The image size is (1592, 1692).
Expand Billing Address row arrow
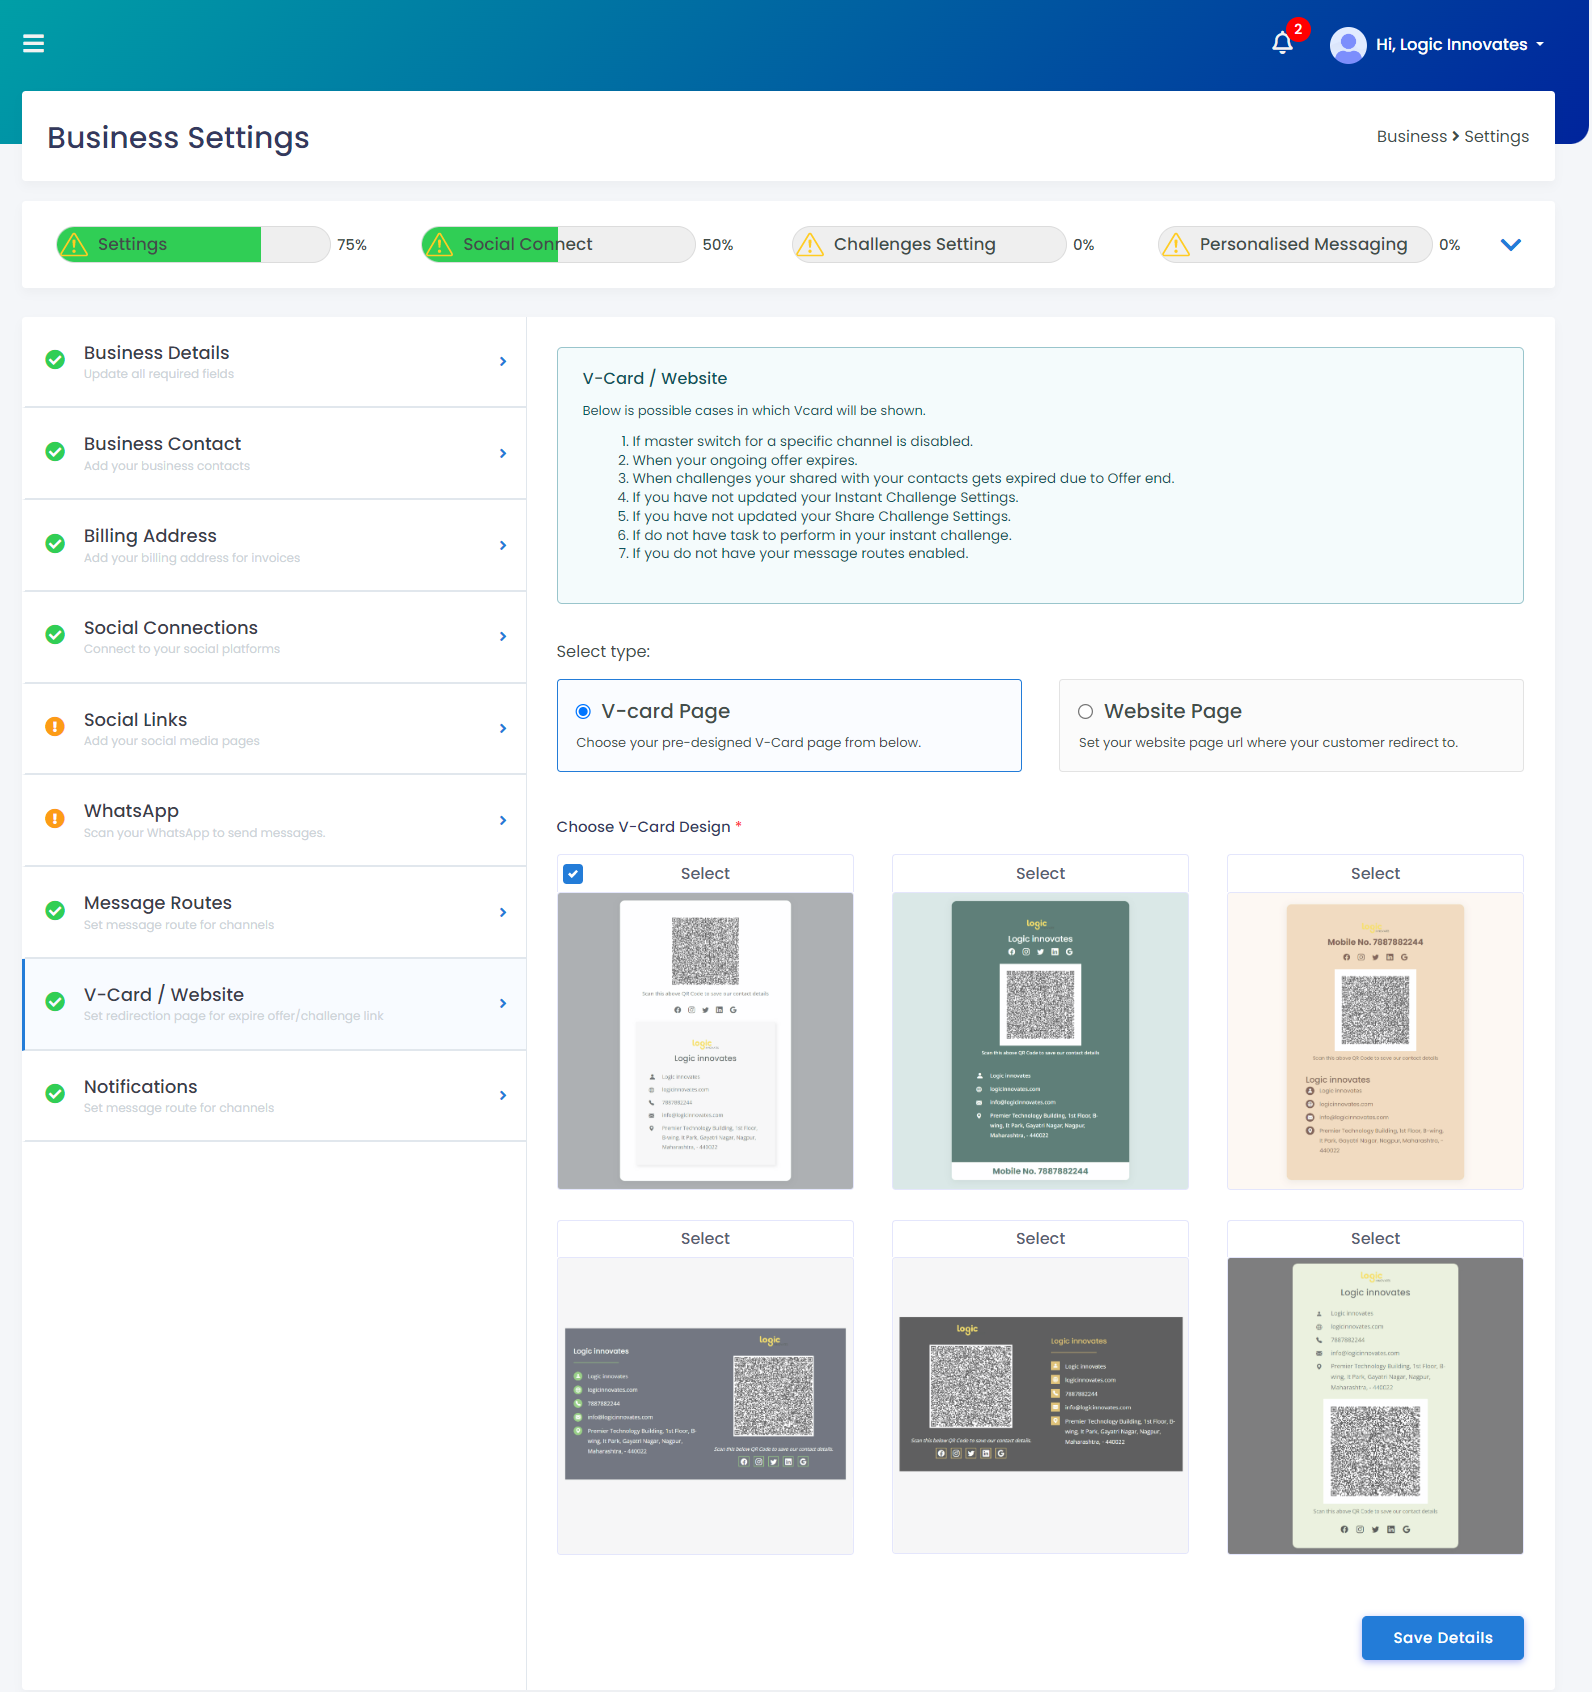click(x=503, y=546)
